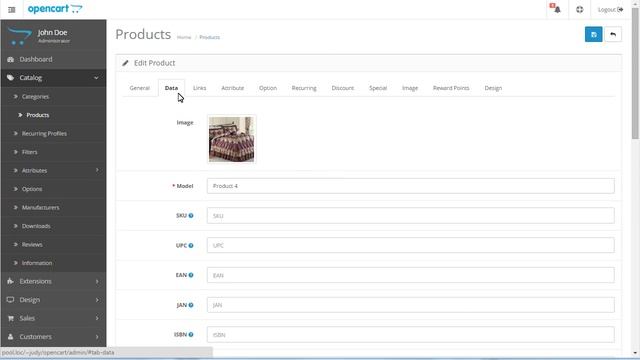The width and height of the screenshot is (640, 360).
Task: Click the product image thumbnail
Action: click(x=231, y=139)
